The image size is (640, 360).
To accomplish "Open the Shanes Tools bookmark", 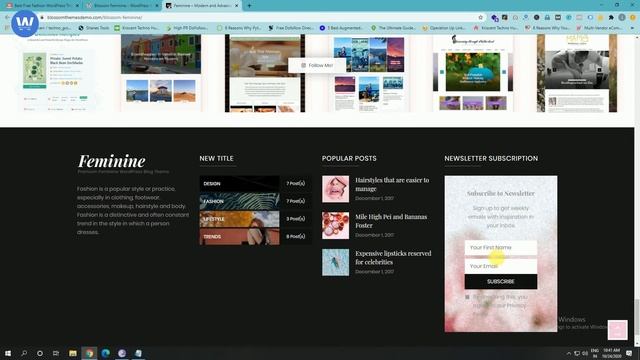I will click(x=94, y=28).
